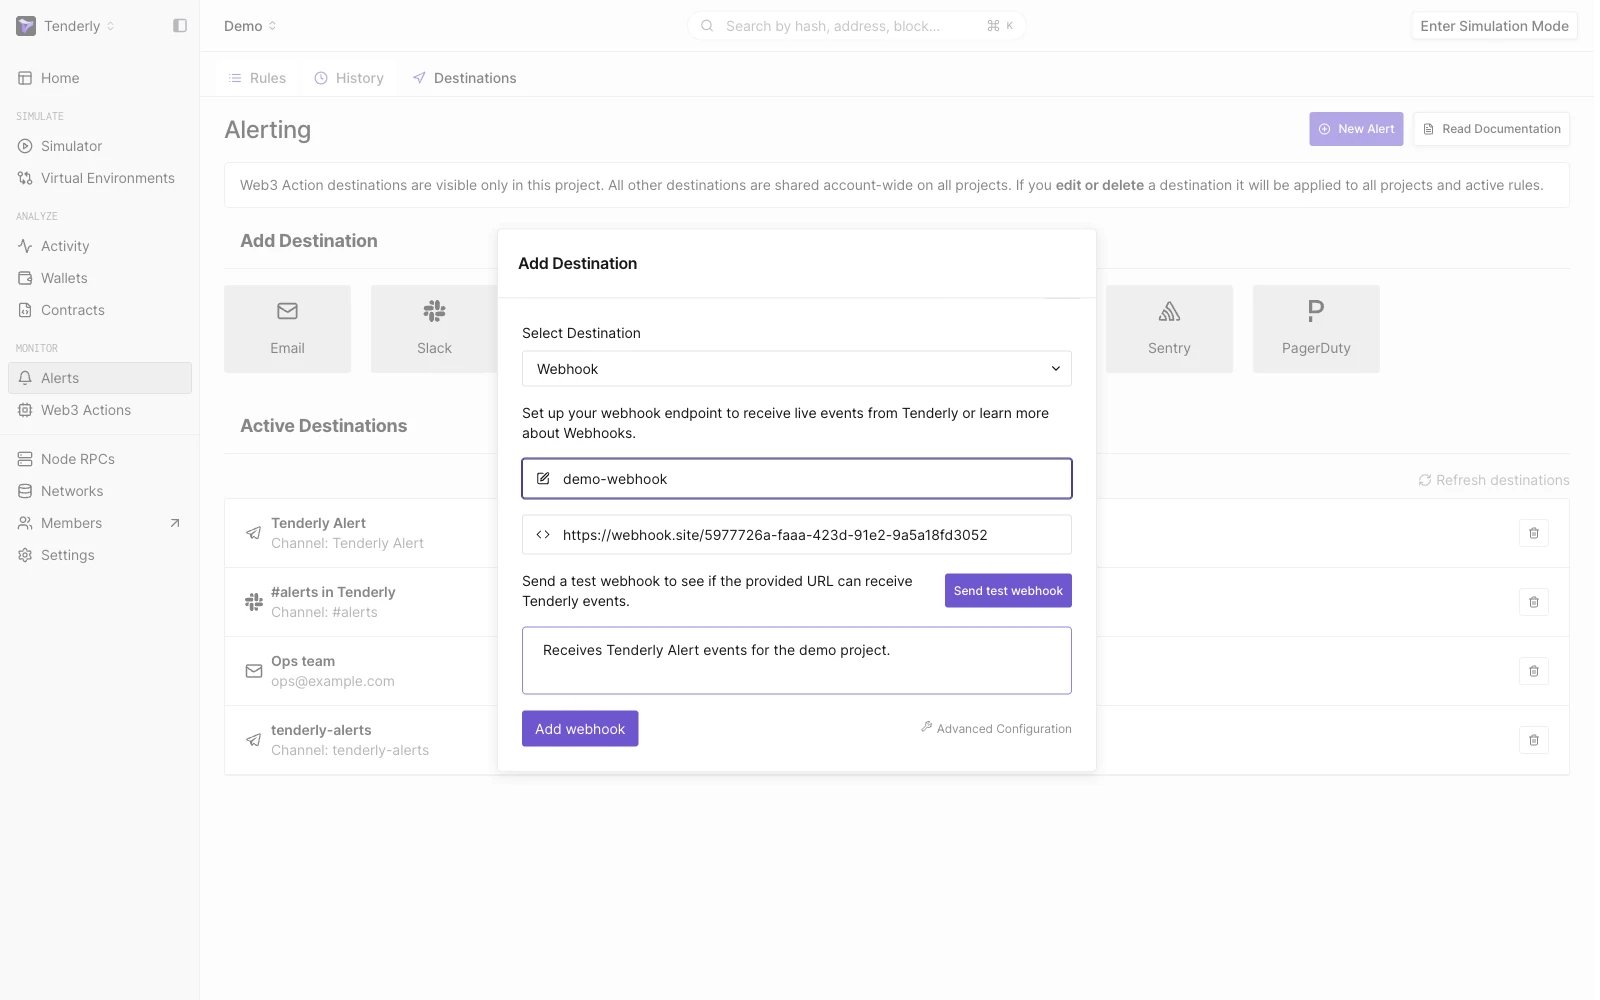Click the webhook description text area
Image resolution: width=1600 pixels, height=1000 pixels.
coord(797,661)
